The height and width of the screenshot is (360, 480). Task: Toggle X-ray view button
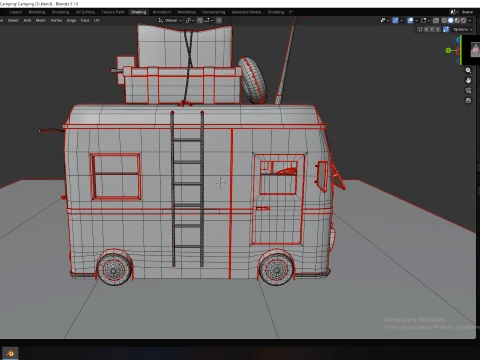coord(436,20)
